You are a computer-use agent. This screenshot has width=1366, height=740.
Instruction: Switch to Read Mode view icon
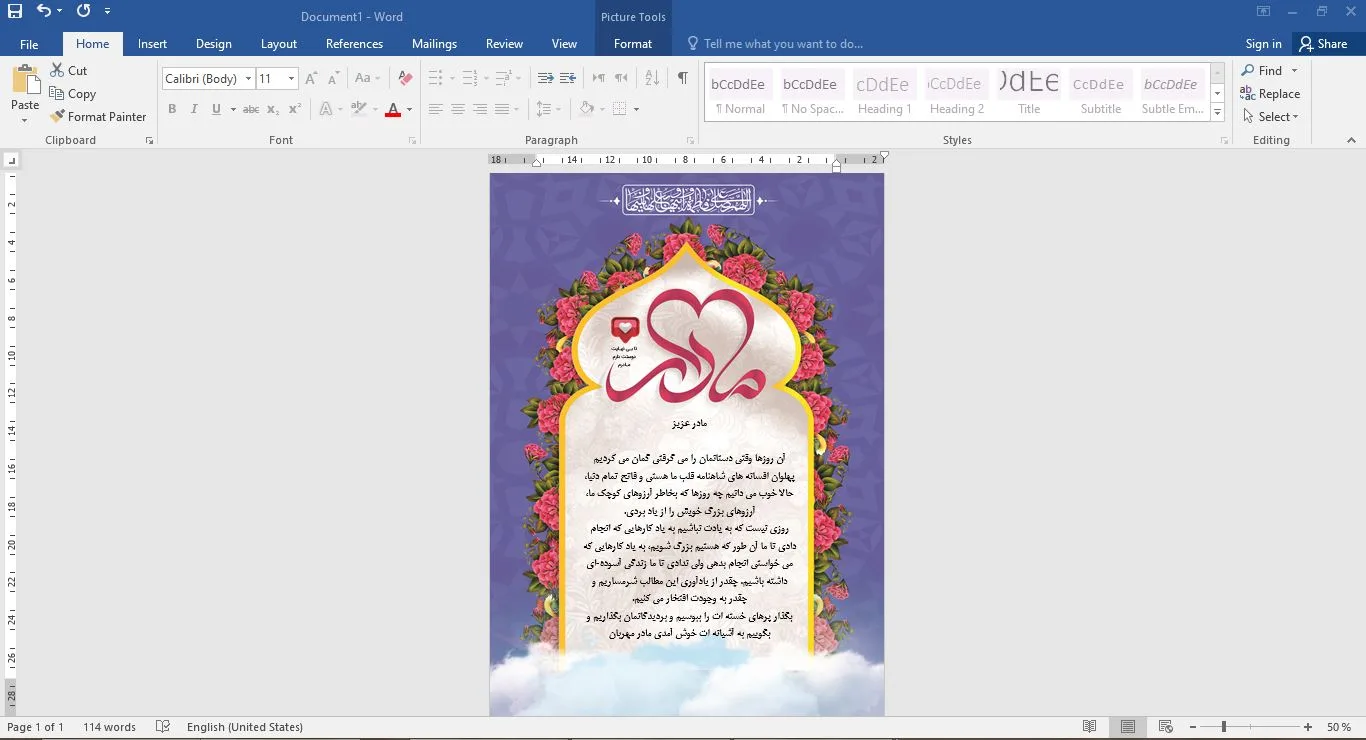(1090, 727)
